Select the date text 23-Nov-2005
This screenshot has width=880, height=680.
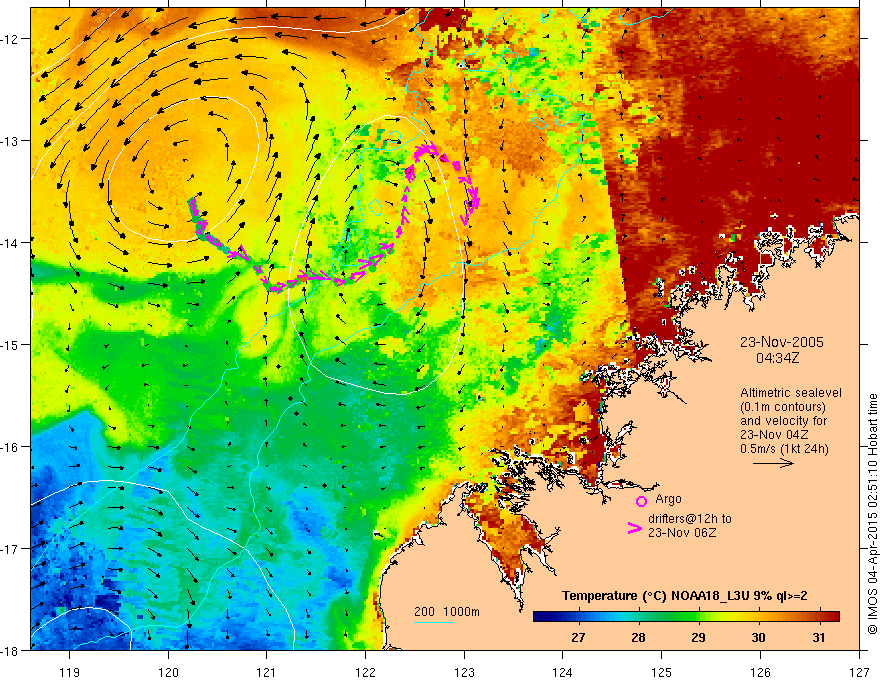[782, 342]
